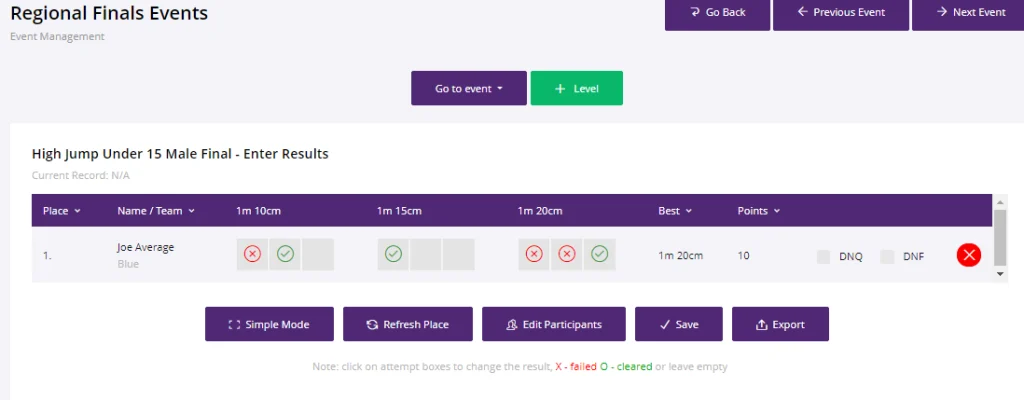The height and width of the screenshot is (400, 1024).
Task: Sort by Place column header
Action: click(61, 211)
